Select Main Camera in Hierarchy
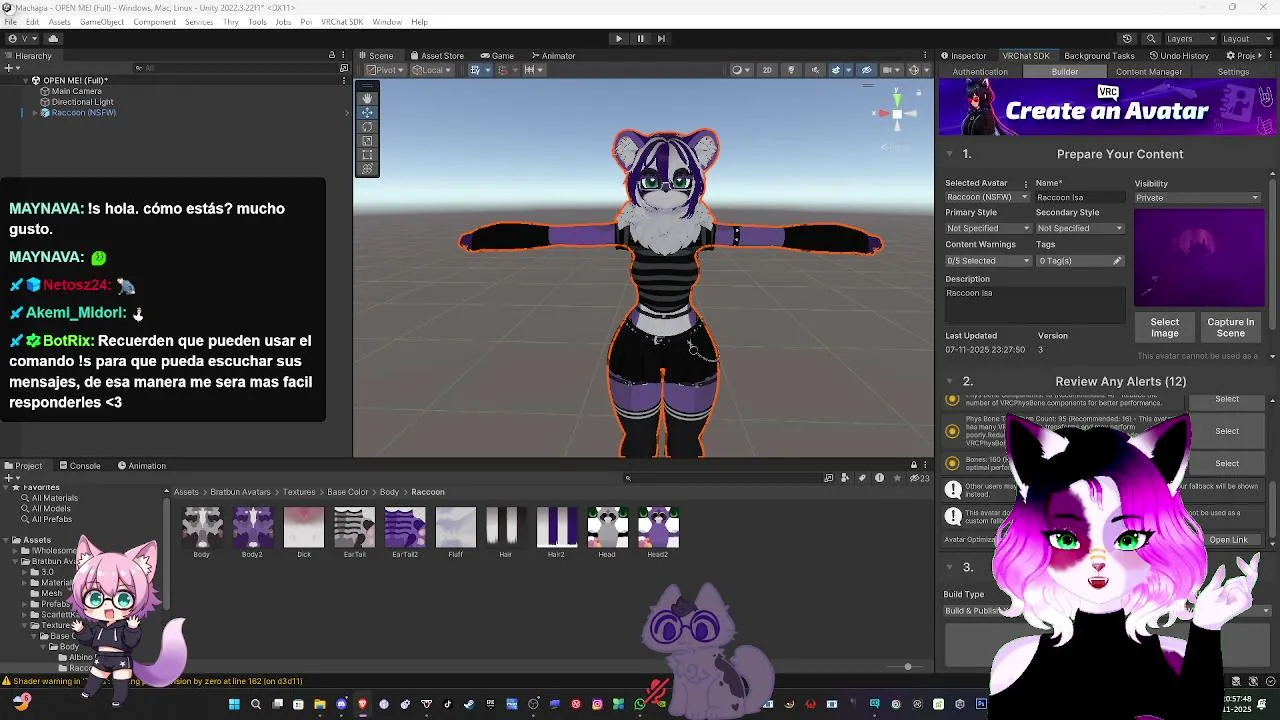 click(76, 91)
